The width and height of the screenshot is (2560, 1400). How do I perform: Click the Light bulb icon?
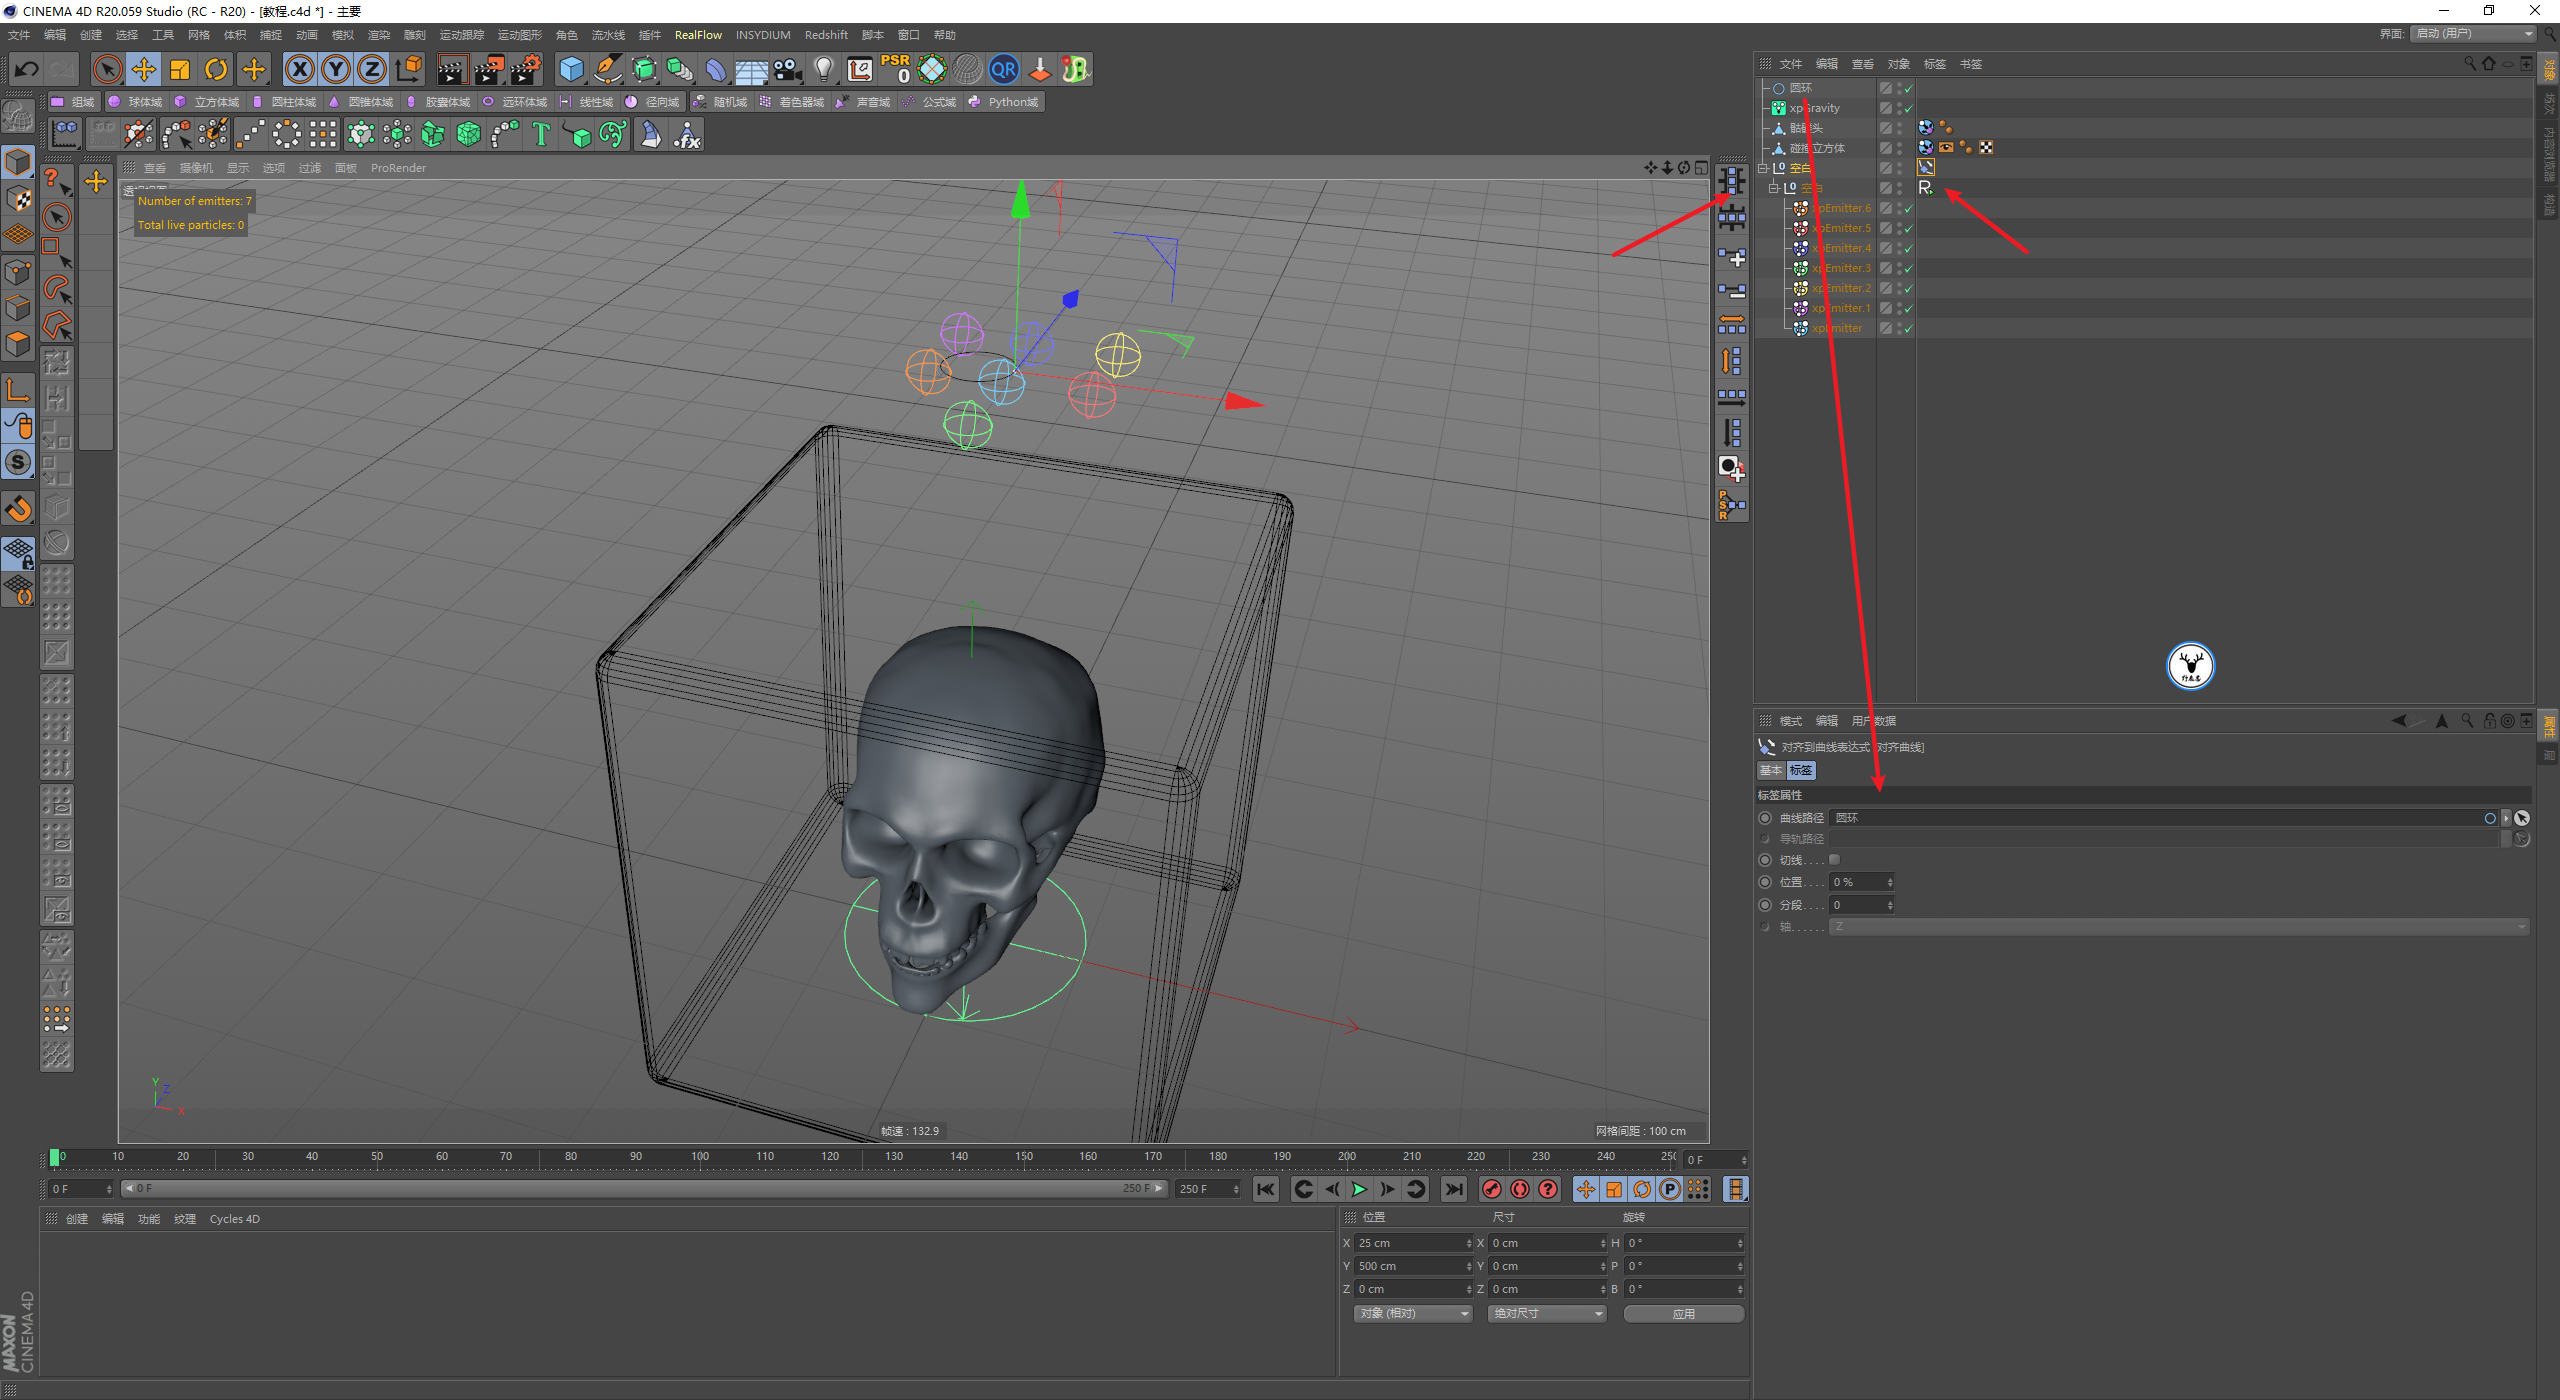coord(823,69)
